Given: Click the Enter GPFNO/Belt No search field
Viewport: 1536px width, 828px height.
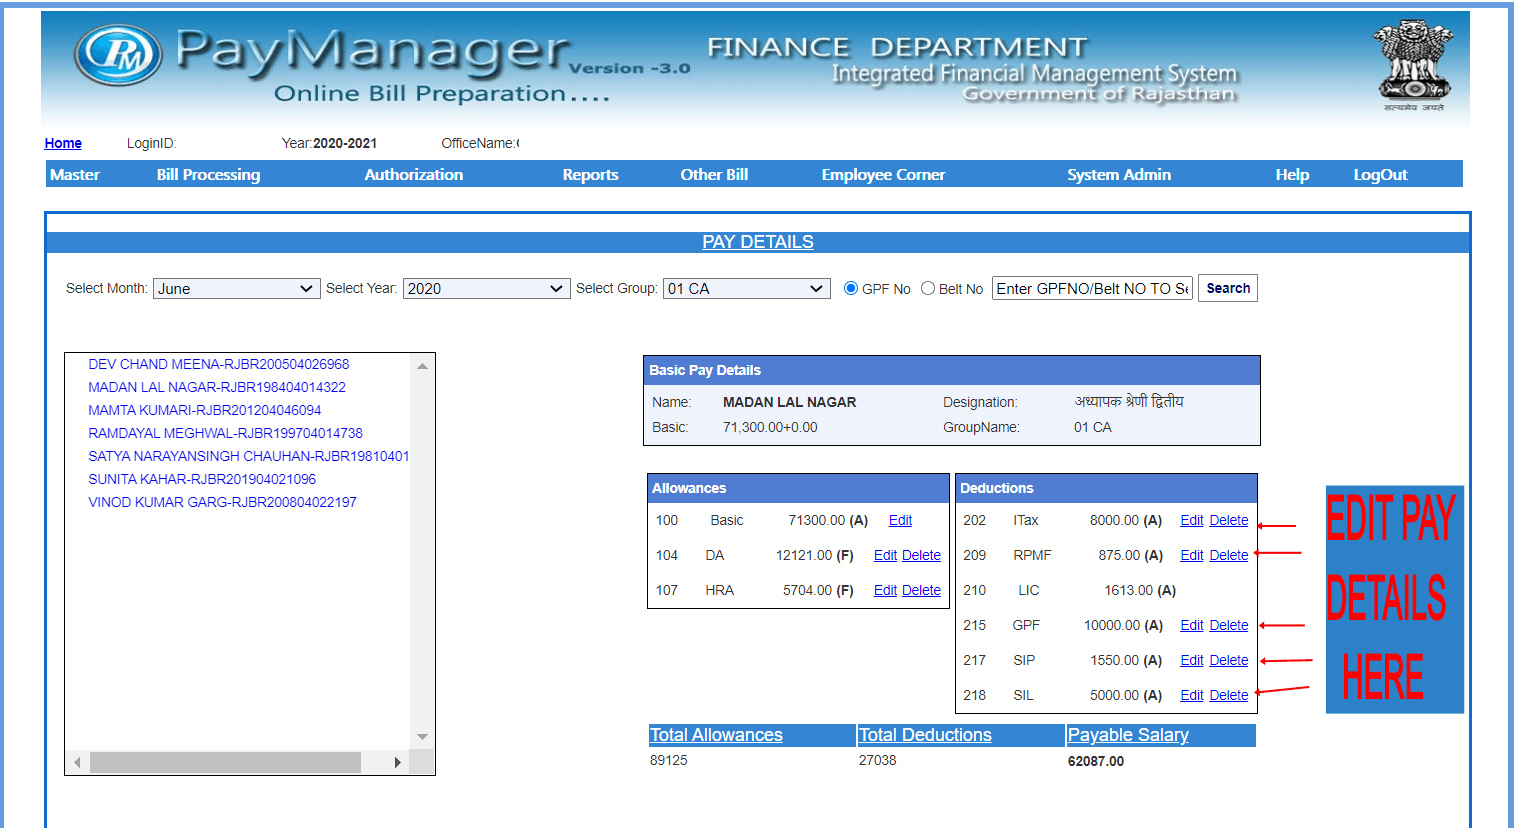Looking at the screenshot, I should point(1092,288).
